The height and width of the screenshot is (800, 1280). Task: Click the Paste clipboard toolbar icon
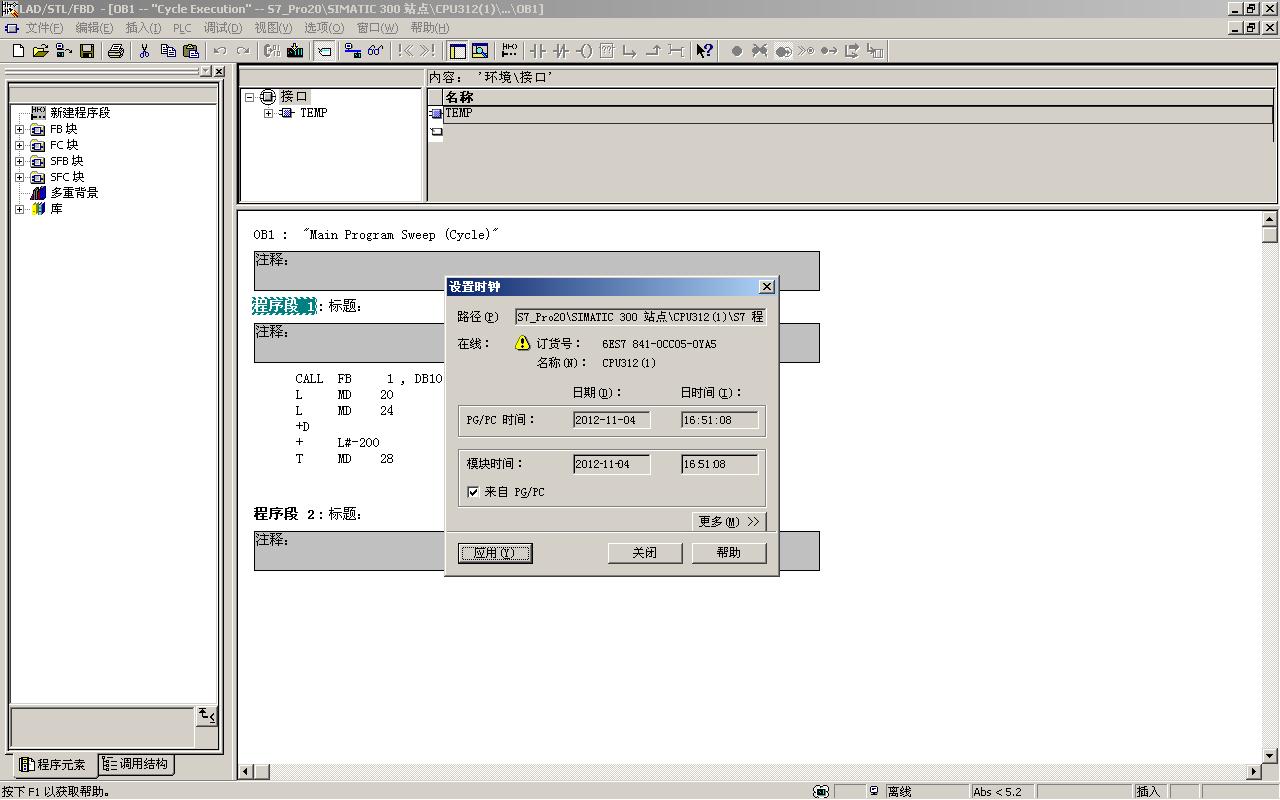click(x=191, y=51)
